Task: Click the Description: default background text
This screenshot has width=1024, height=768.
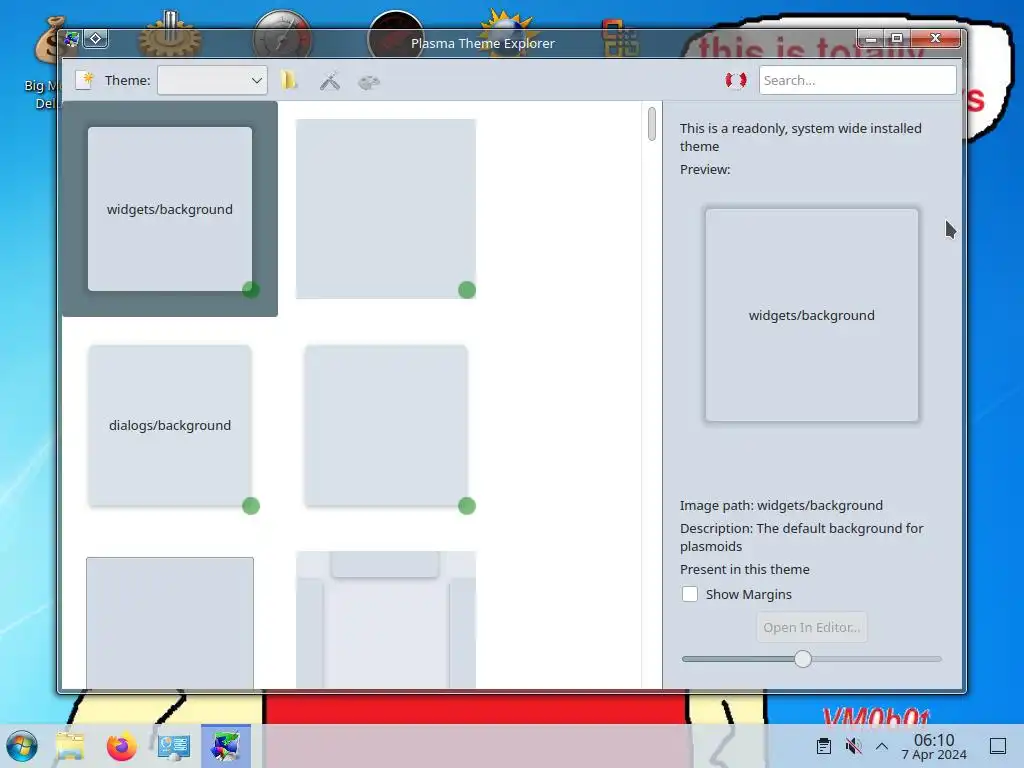Action: coord(801,537)
